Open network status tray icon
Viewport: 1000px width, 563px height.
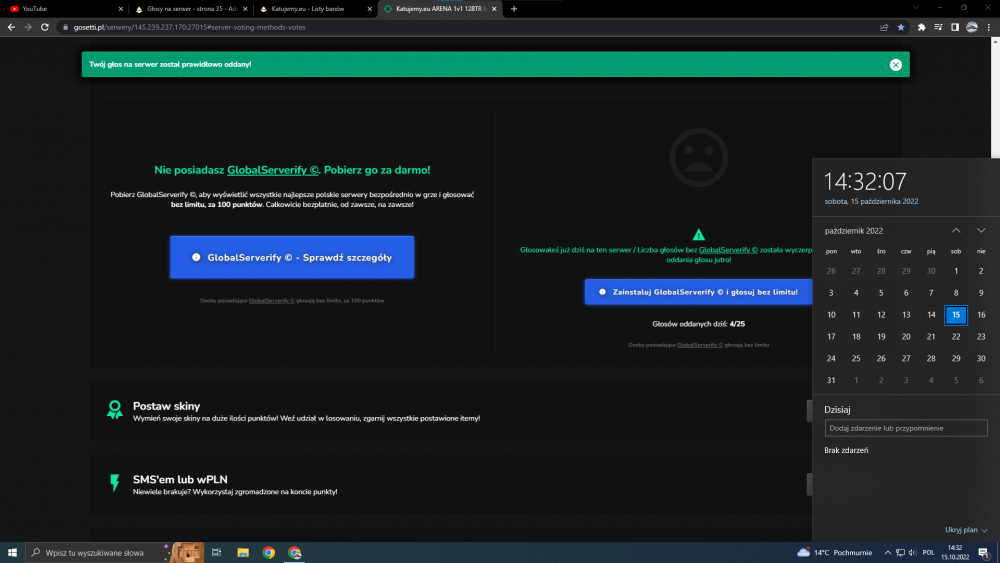click(x=900, y=552)
